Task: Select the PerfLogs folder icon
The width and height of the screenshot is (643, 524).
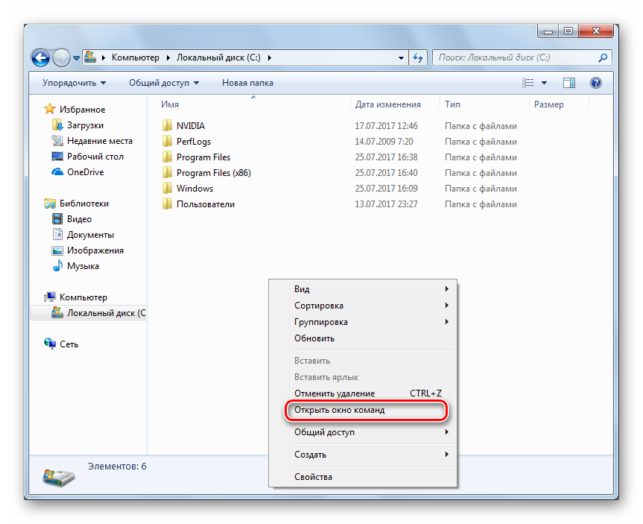Action: click(167, 141)
